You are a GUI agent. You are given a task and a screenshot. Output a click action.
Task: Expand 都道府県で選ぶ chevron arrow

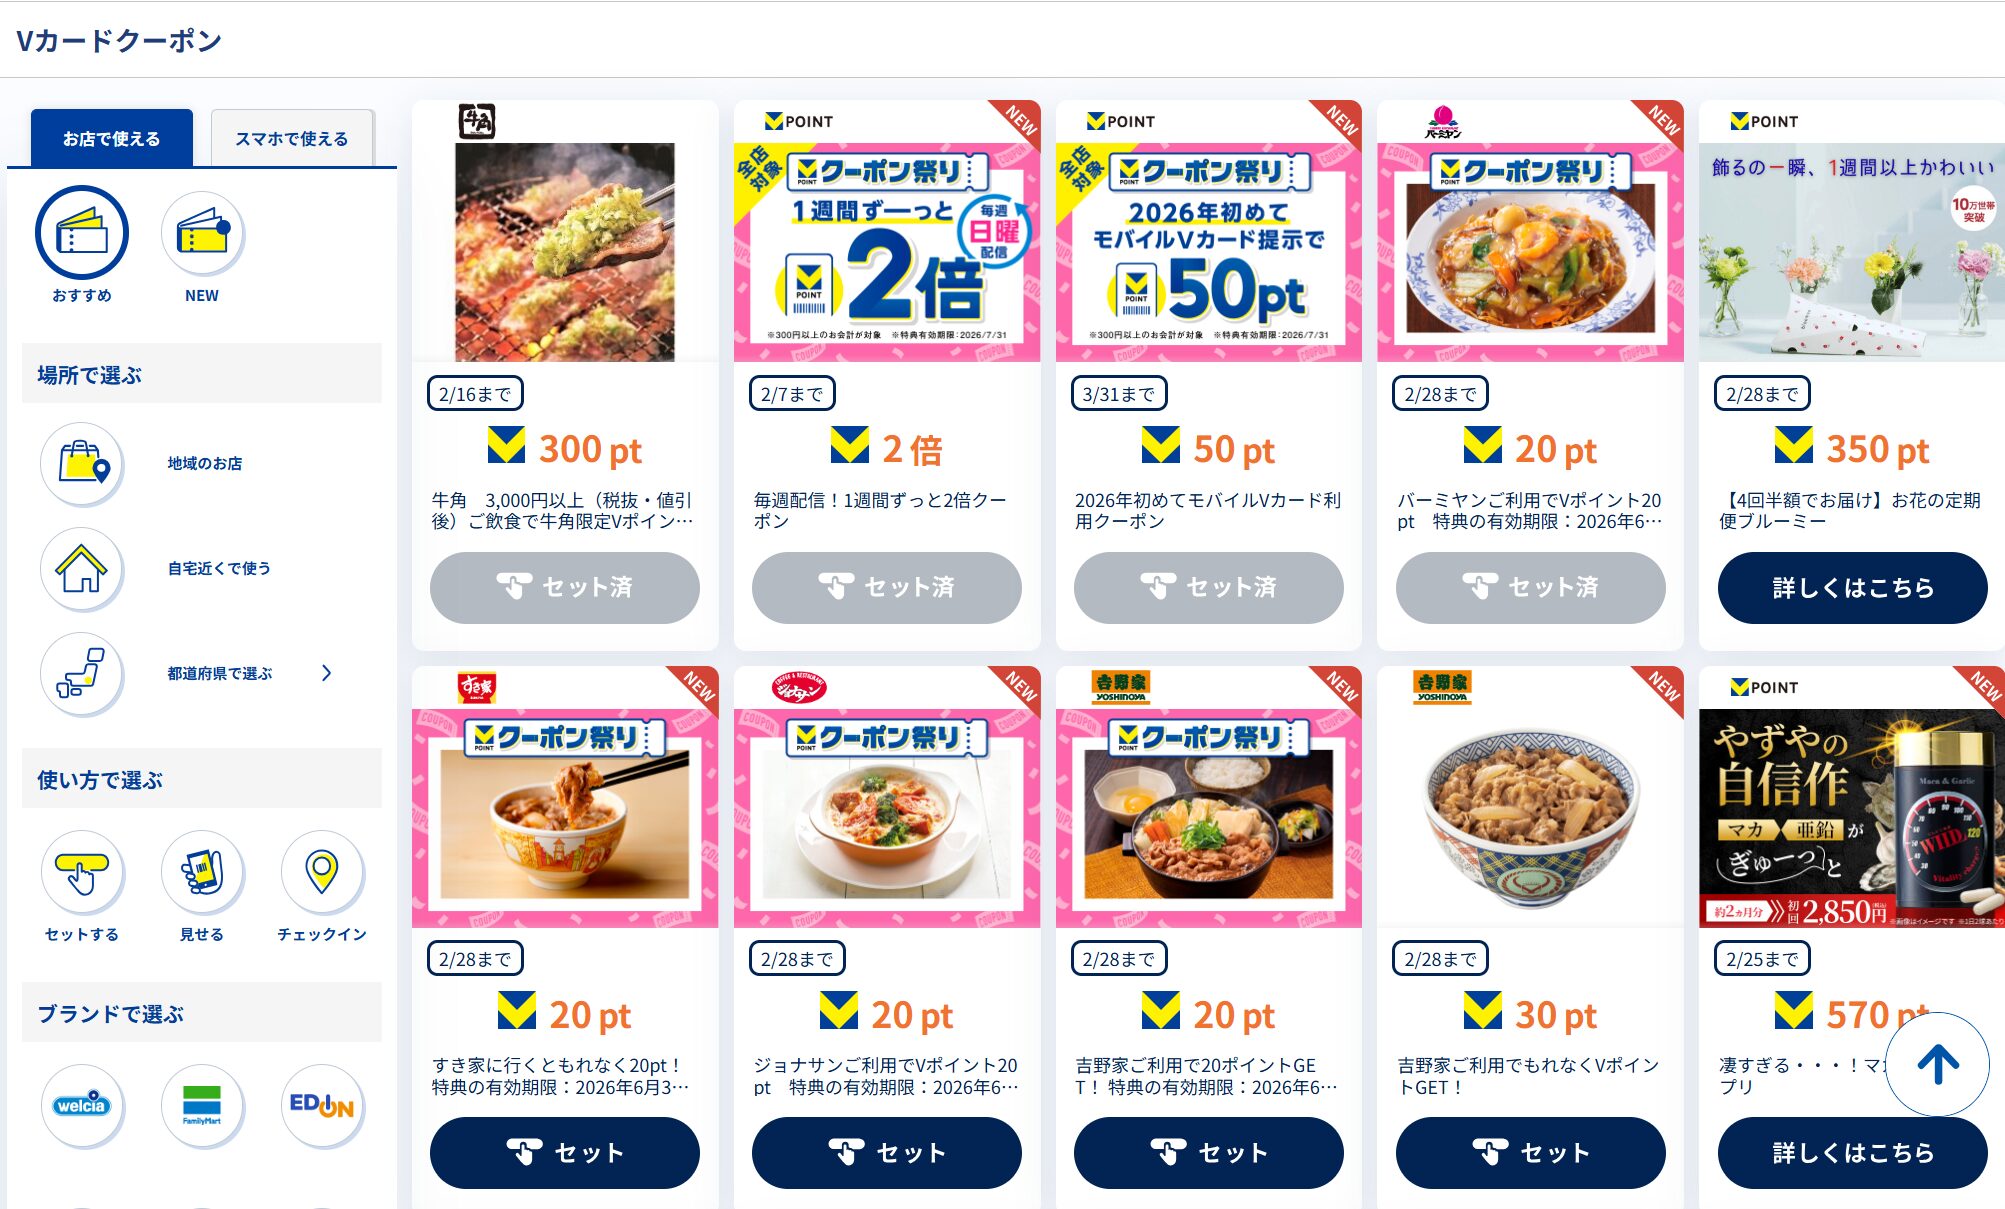click(x=327, y=673)
